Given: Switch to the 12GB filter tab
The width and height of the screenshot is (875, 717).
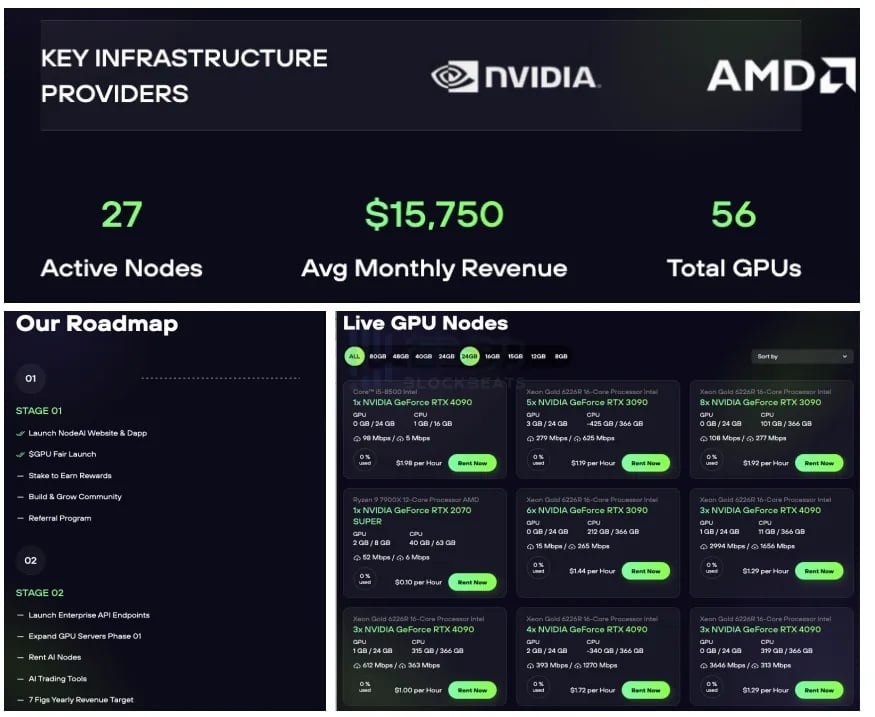Looking at the screenshot, I should point(538,356).
